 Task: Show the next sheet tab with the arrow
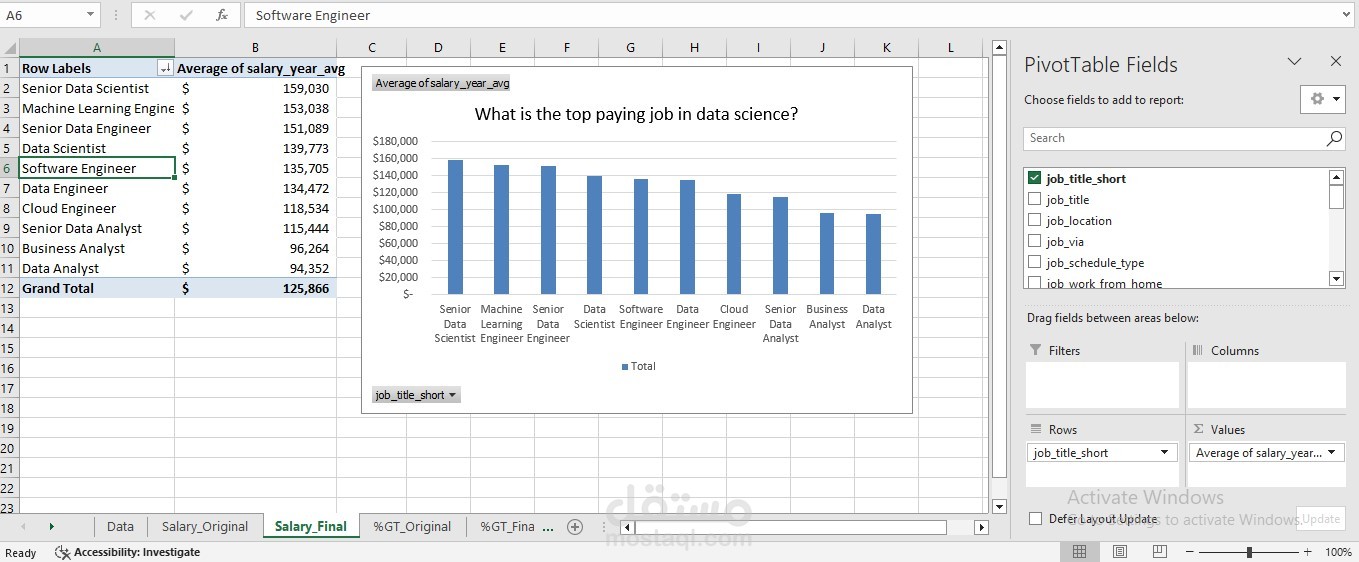(51, 527)
